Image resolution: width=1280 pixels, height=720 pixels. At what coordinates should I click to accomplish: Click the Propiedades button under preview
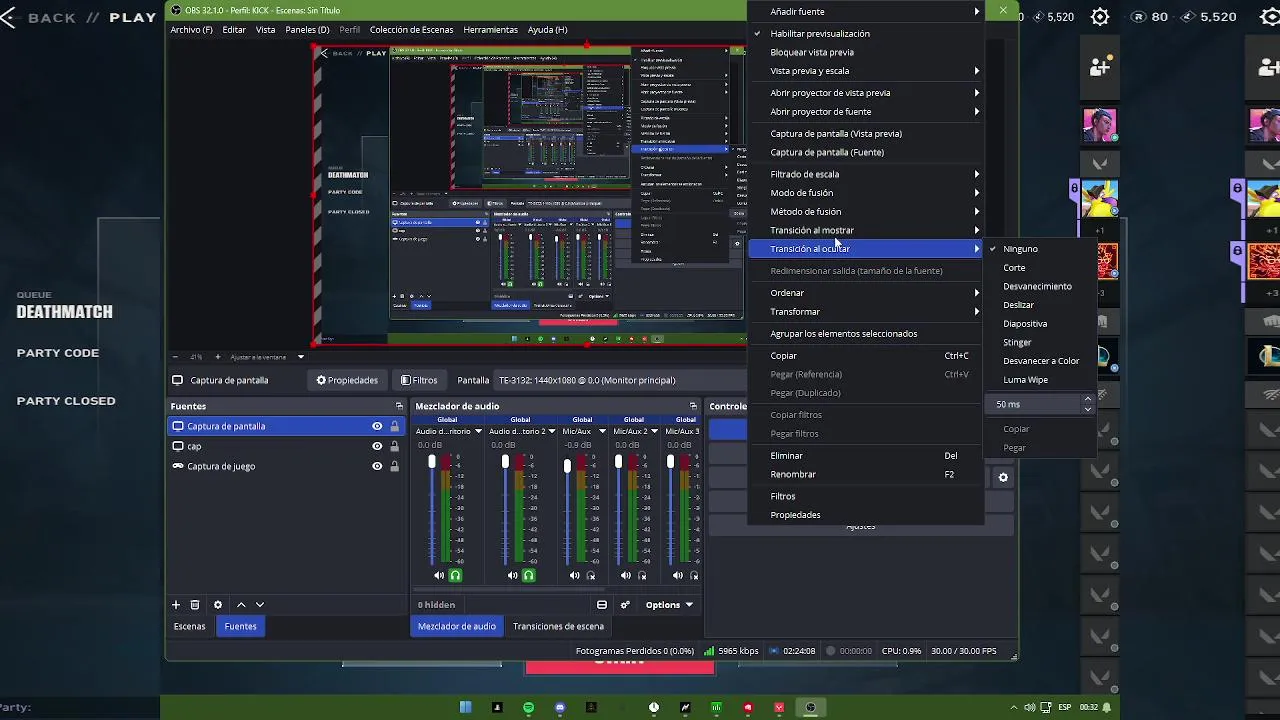click(347, 380)
